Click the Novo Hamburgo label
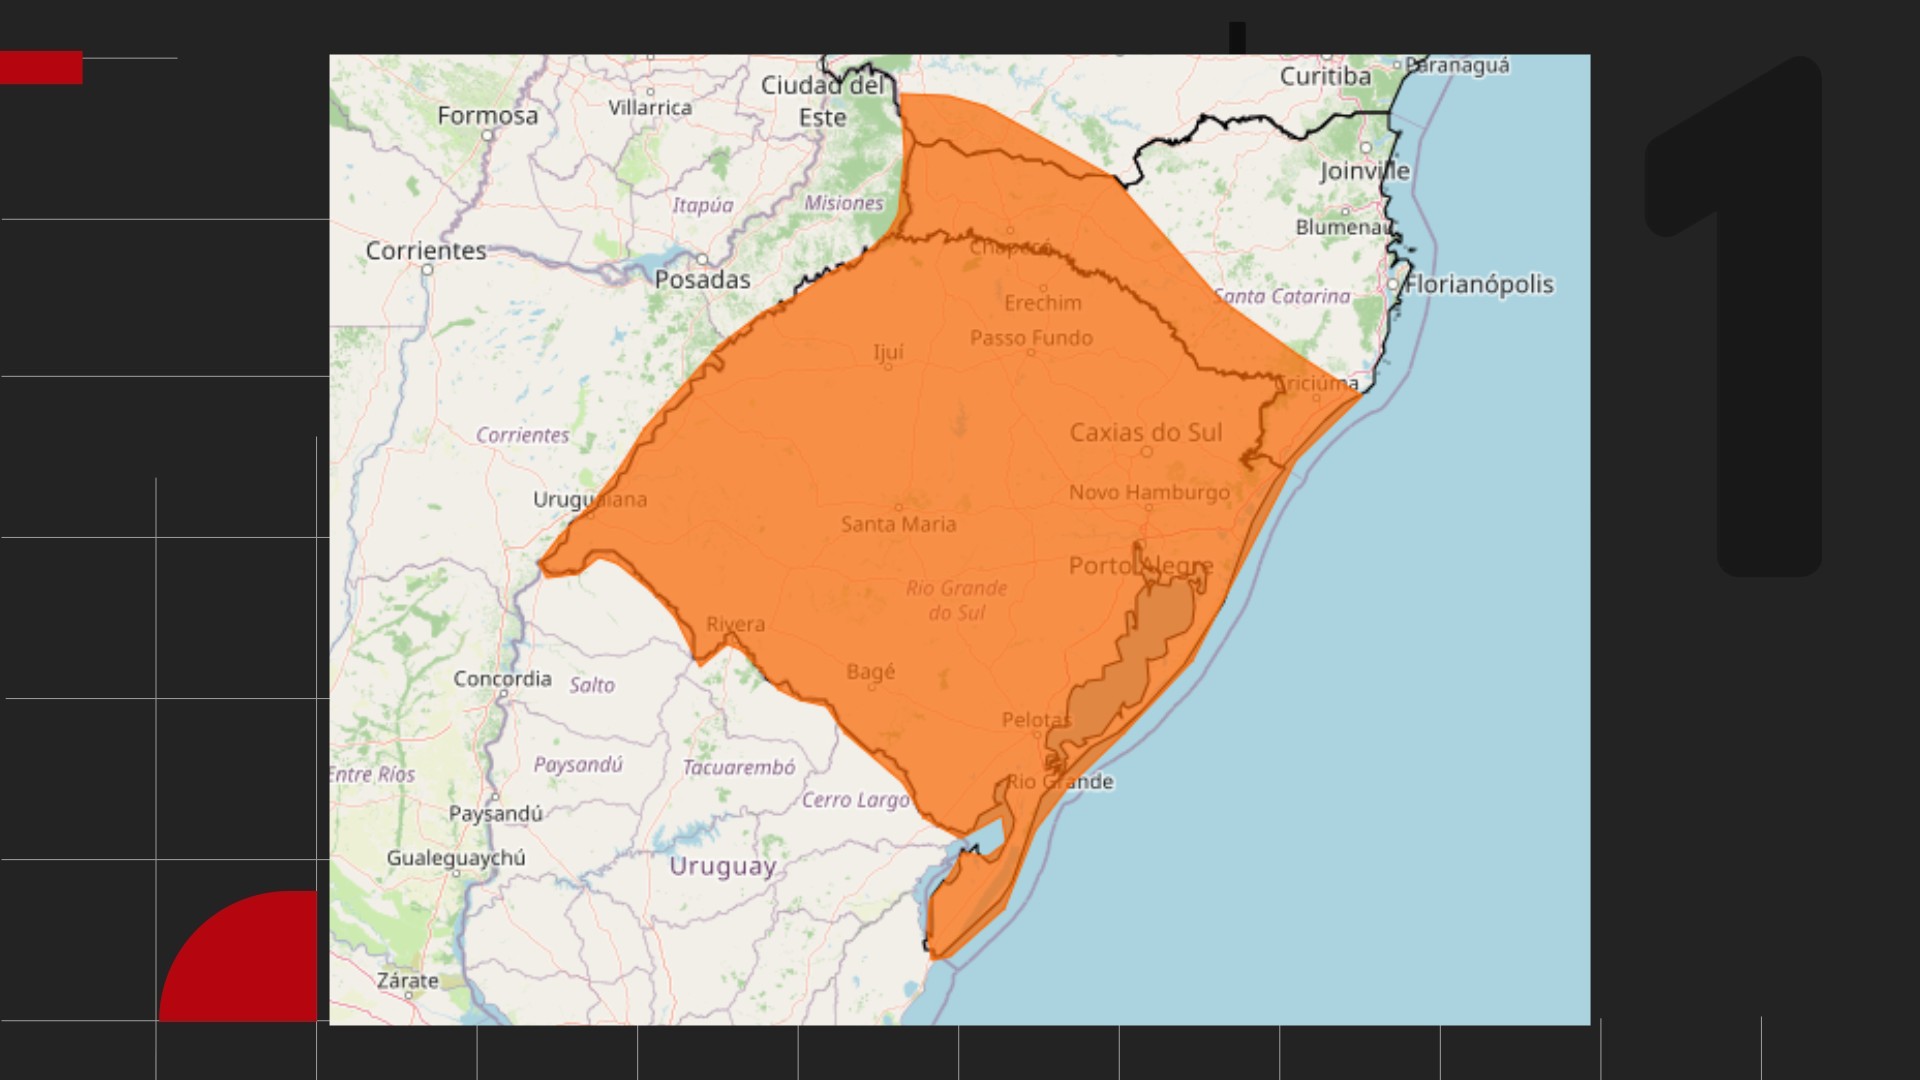The image size is (1920, 1080). [x=1149, y=493]
